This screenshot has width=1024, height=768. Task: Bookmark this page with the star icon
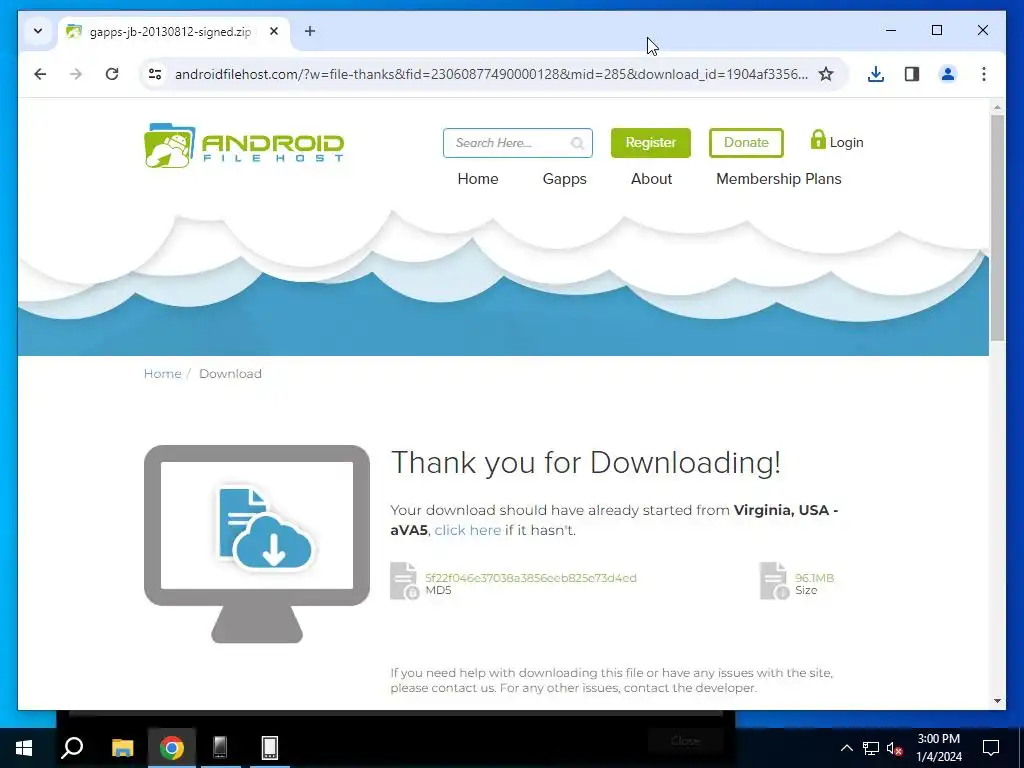point(826,74)
